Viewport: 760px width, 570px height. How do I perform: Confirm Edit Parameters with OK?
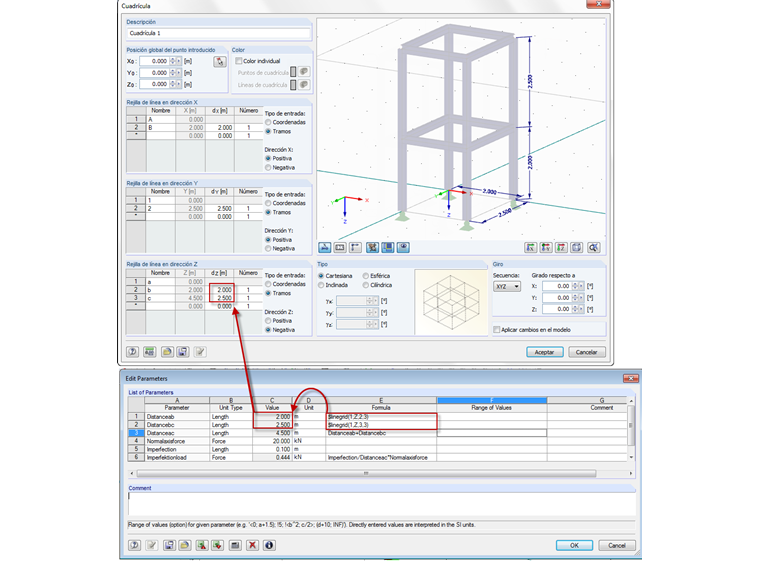(x=574, y=545)
